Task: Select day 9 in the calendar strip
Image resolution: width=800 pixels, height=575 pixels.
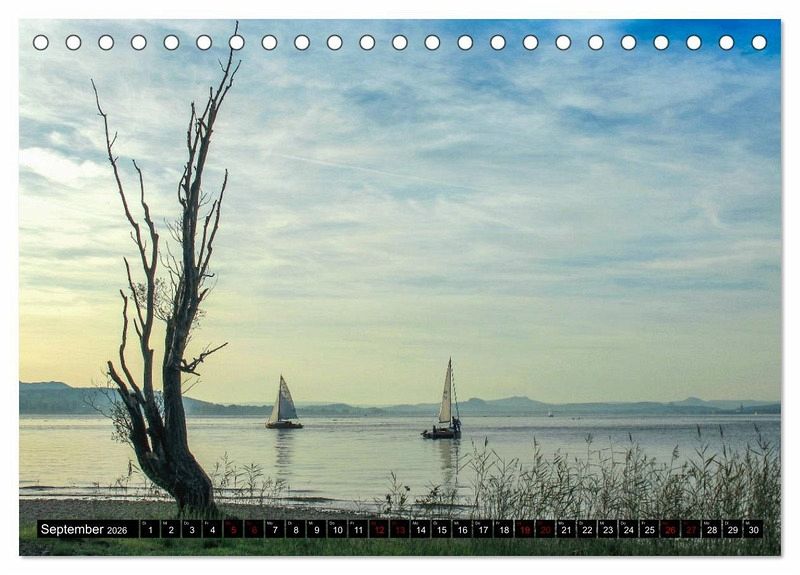Action: point(316,530)
